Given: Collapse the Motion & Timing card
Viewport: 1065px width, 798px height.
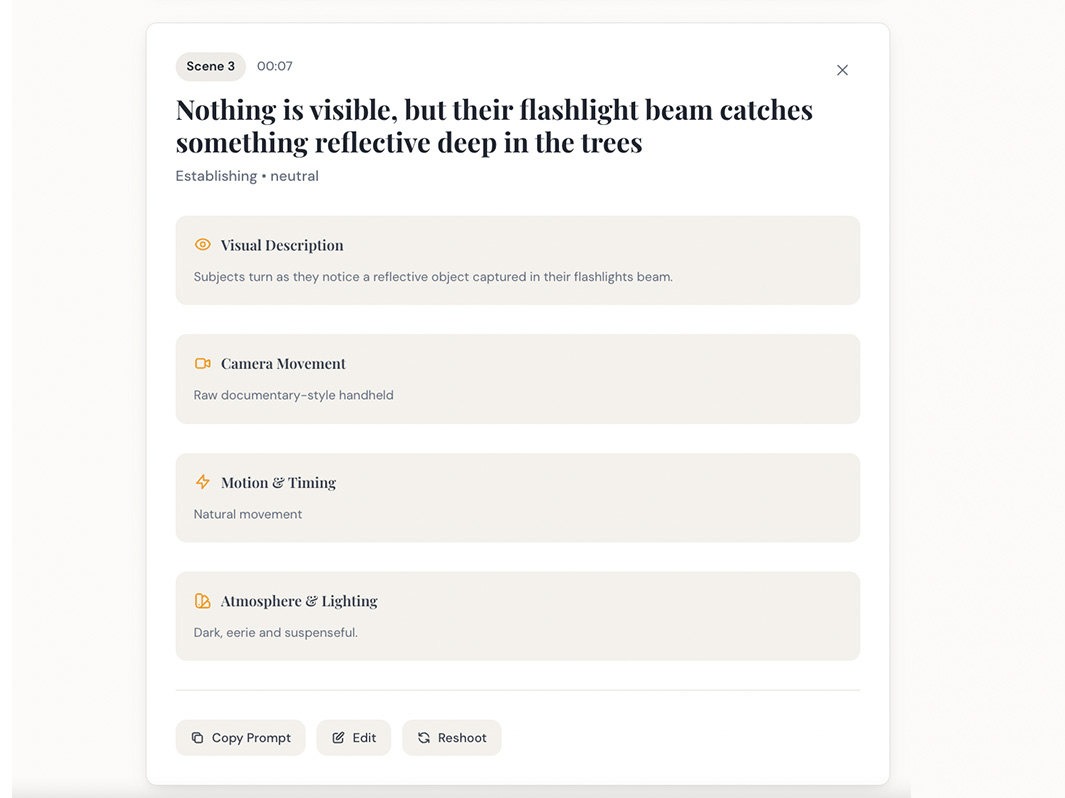Looking at the screenshot, I should (517, 497).
